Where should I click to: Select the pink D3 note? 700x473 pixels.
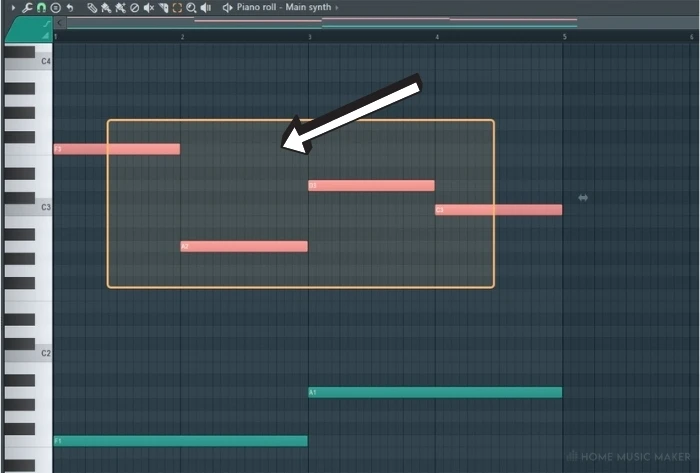[371, 186]
